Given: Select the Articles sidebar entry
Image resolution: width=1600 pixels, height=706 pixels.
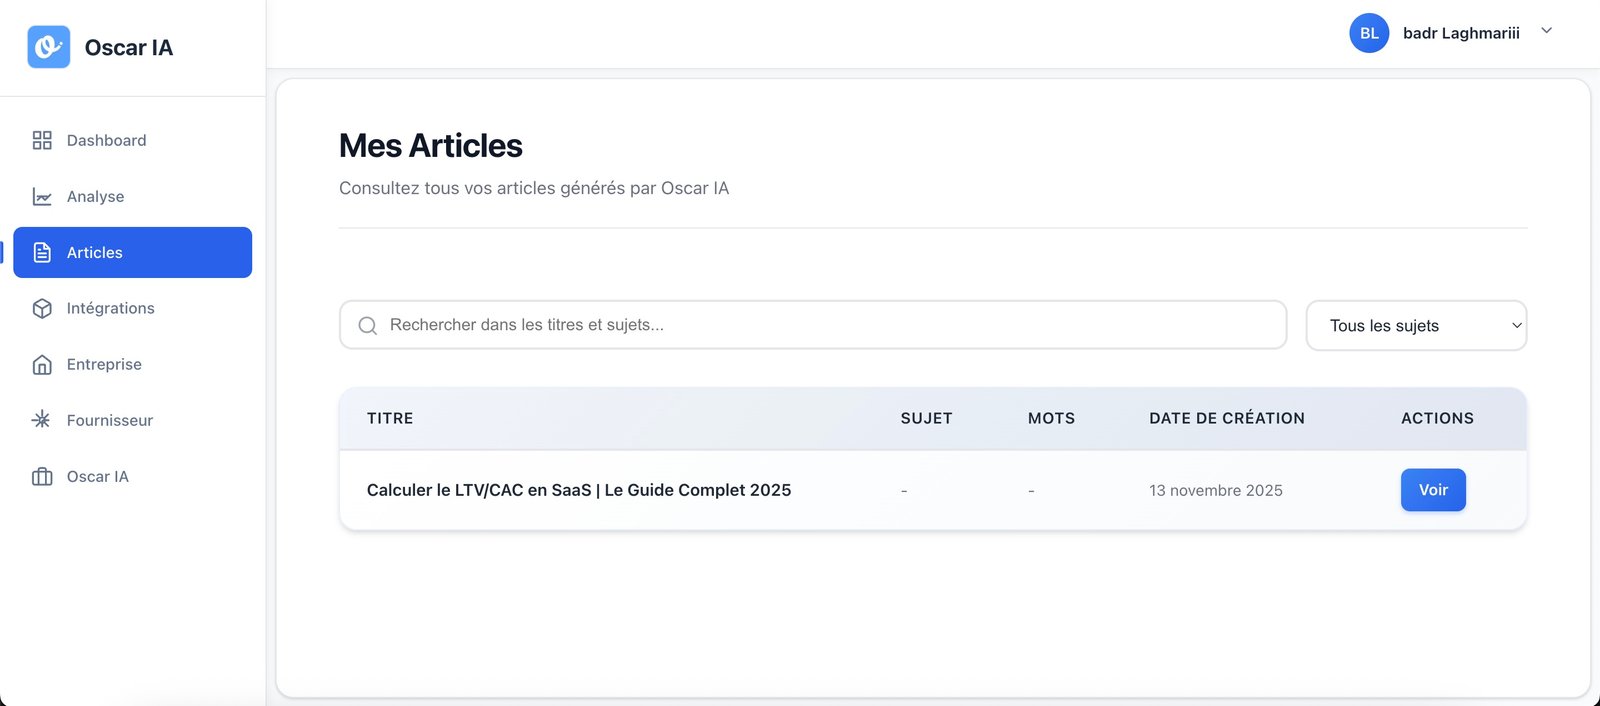Looking at the screenshot, I should [x=94, y=252].
